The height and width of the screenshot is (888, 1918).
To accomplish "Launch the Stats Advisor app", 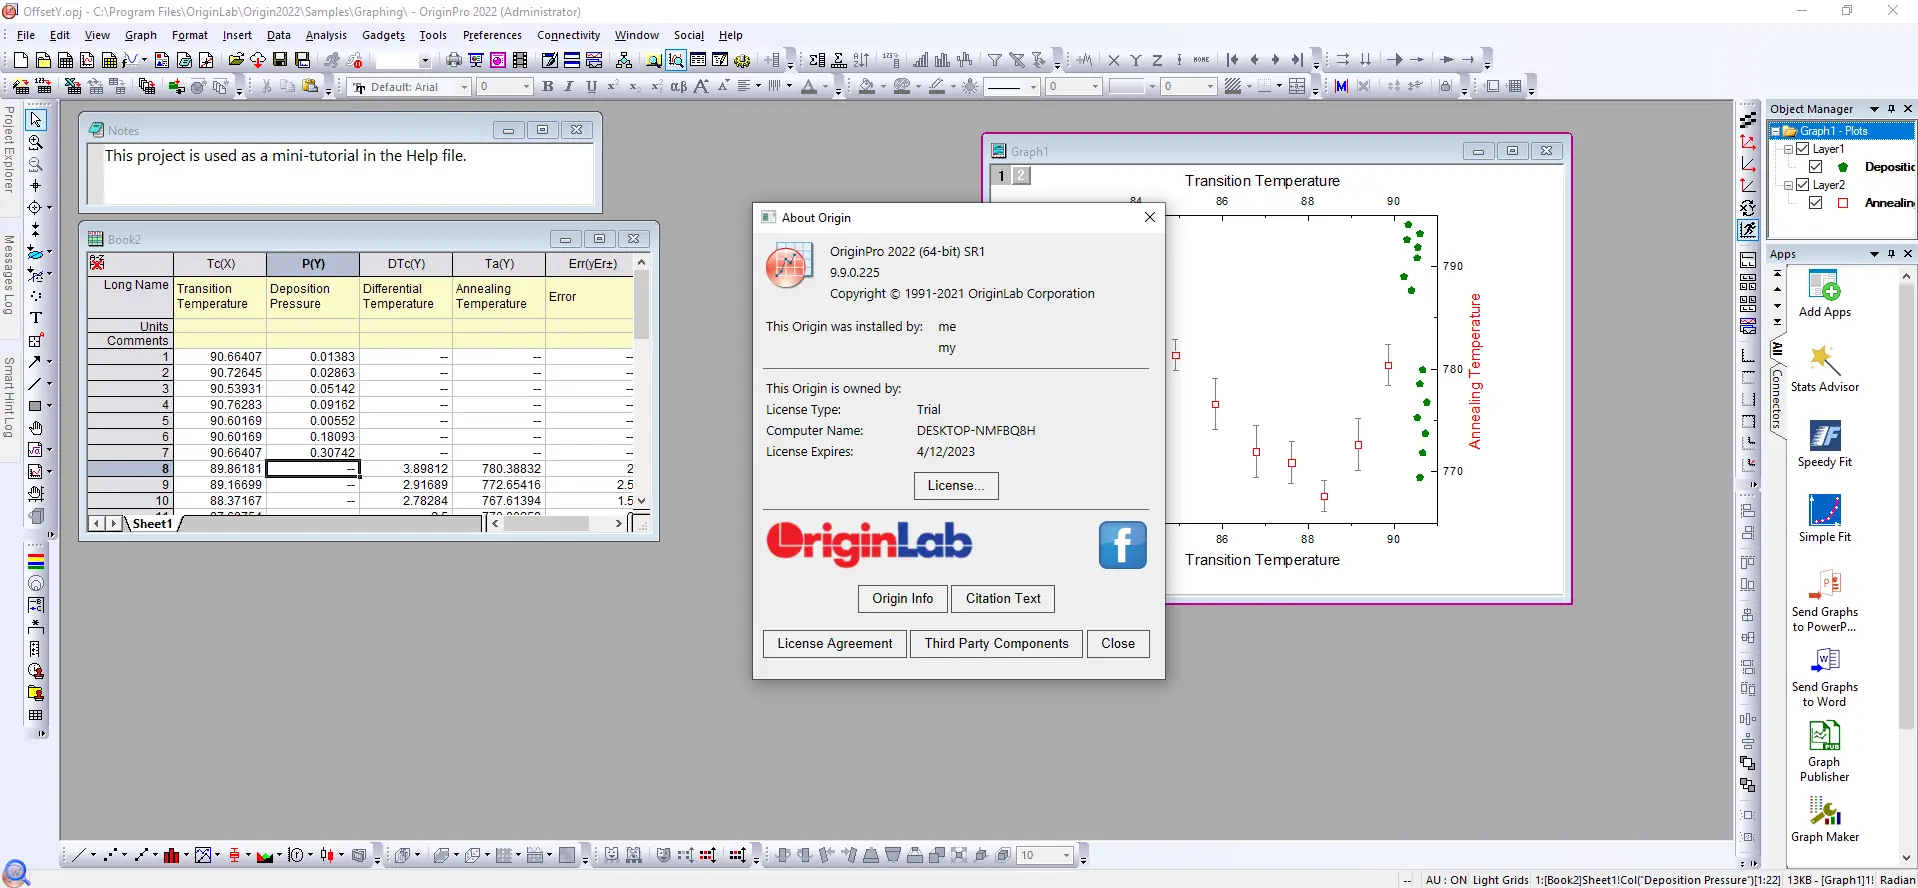I will click(1825, 369).
